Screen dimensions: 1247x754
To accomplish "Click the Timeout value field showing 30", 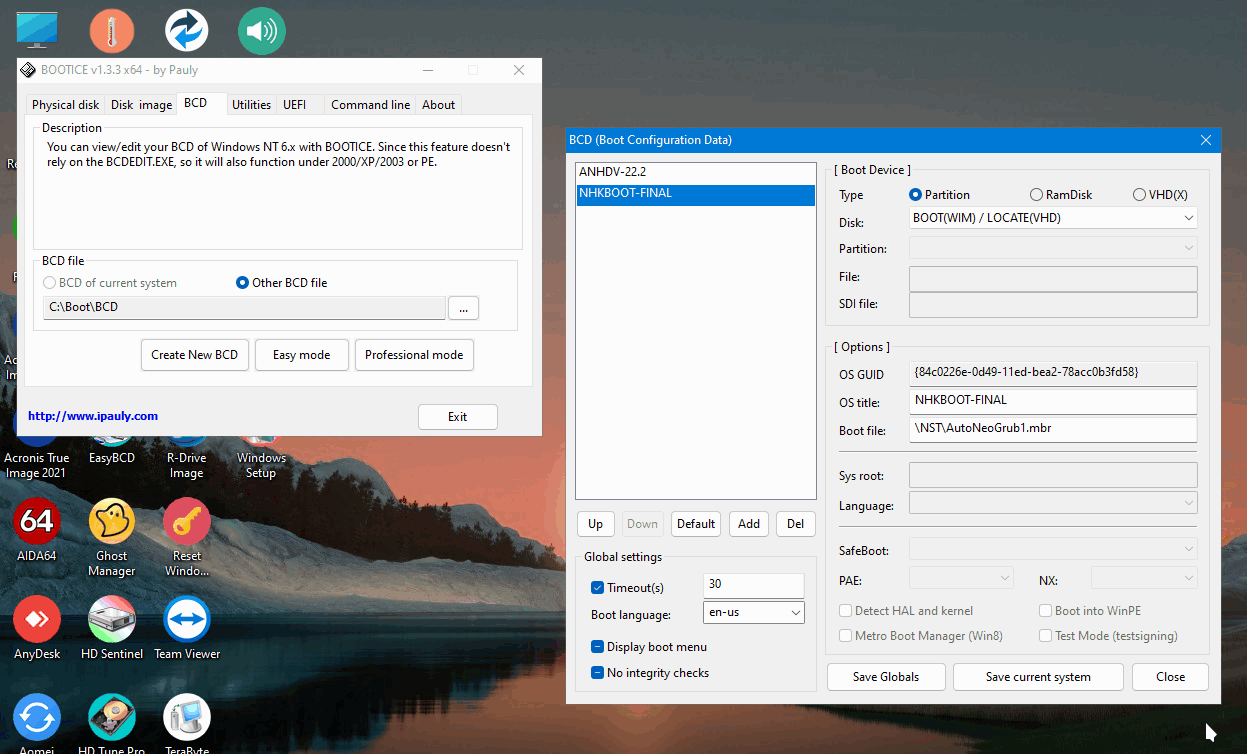I will (754, 585).
